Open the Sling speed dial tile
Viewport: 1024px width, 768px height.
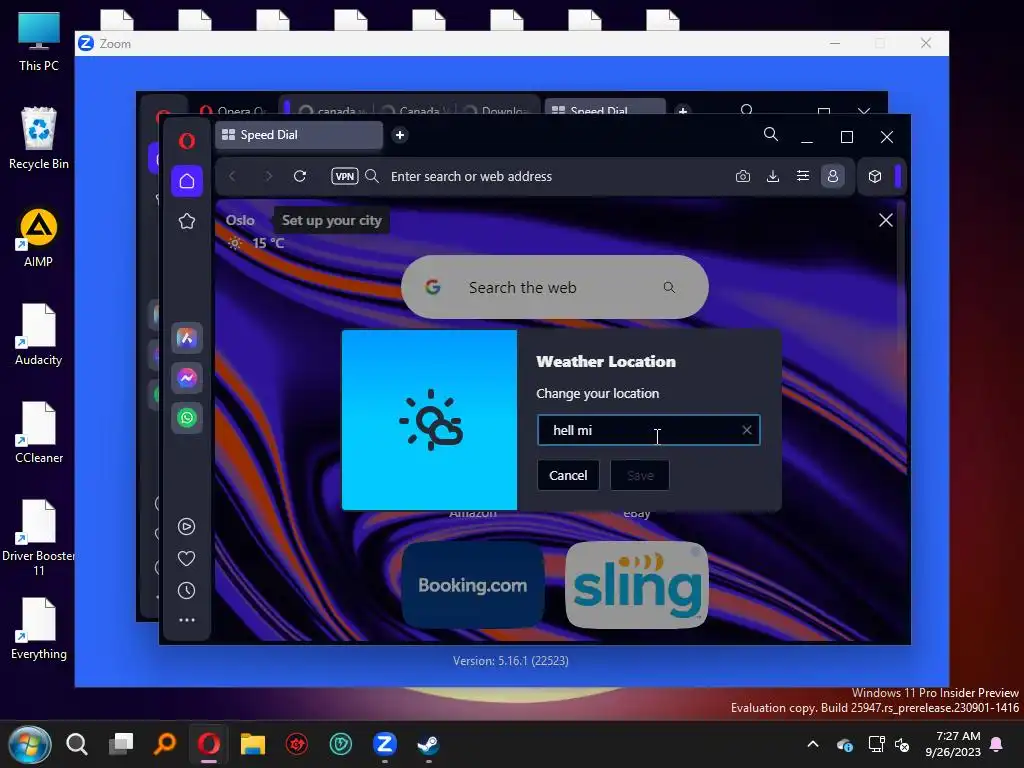pyautogui.click(x=637, y=584)
